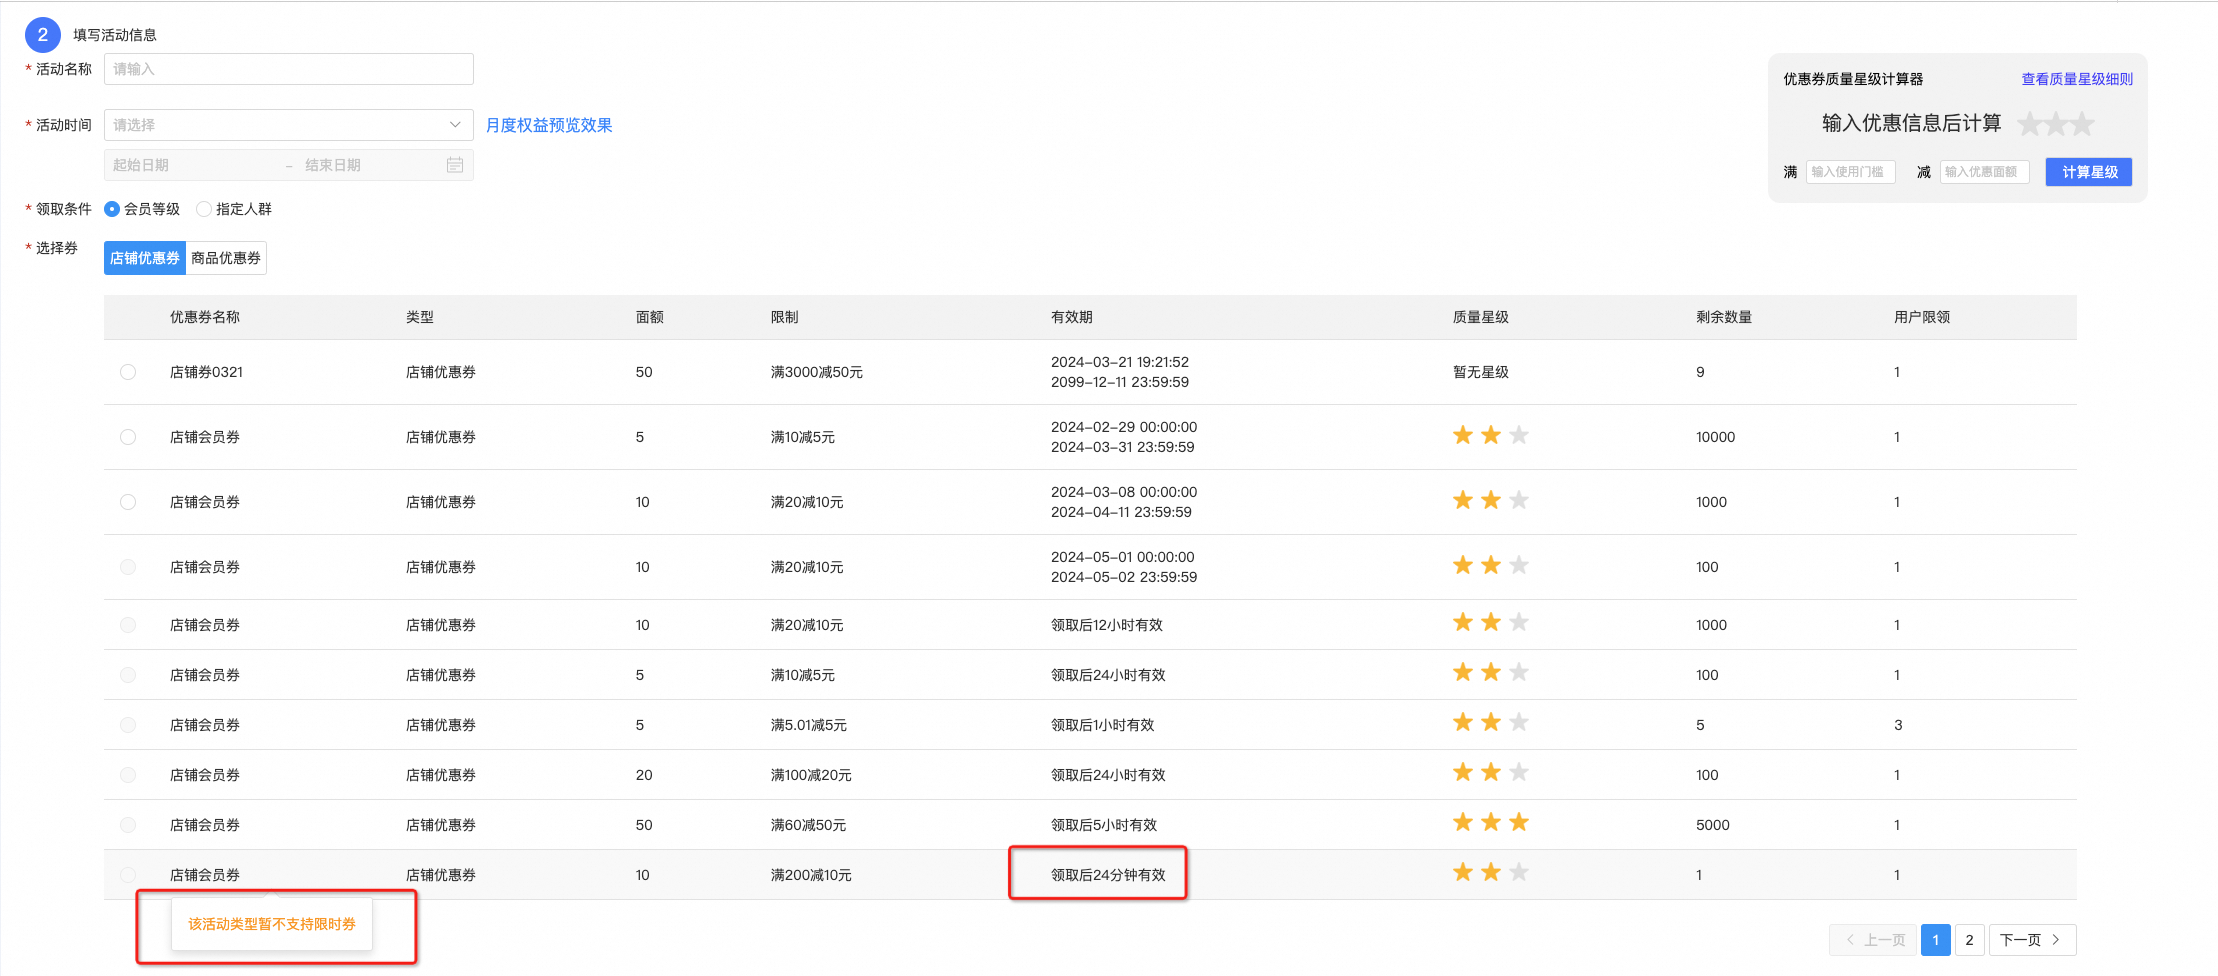Click the 领取后24分钟有效 cell

click(x=1108, y=875)
